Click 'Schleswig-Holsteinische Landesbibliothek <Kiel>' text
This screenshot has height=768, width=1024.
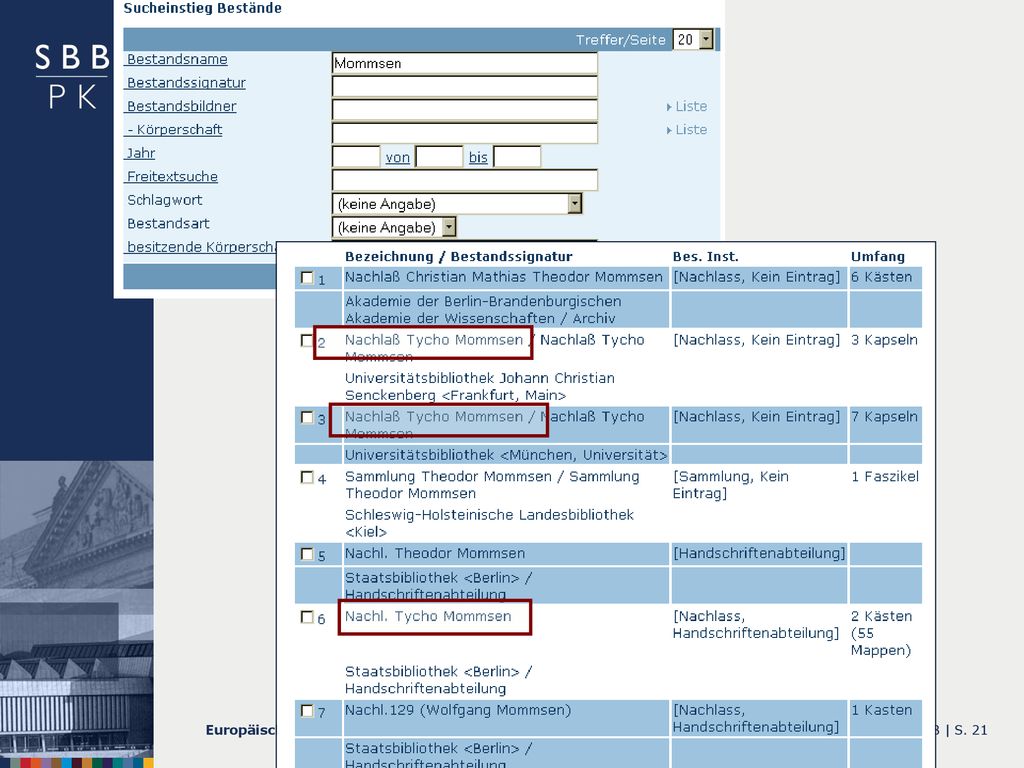click(489, 524)
